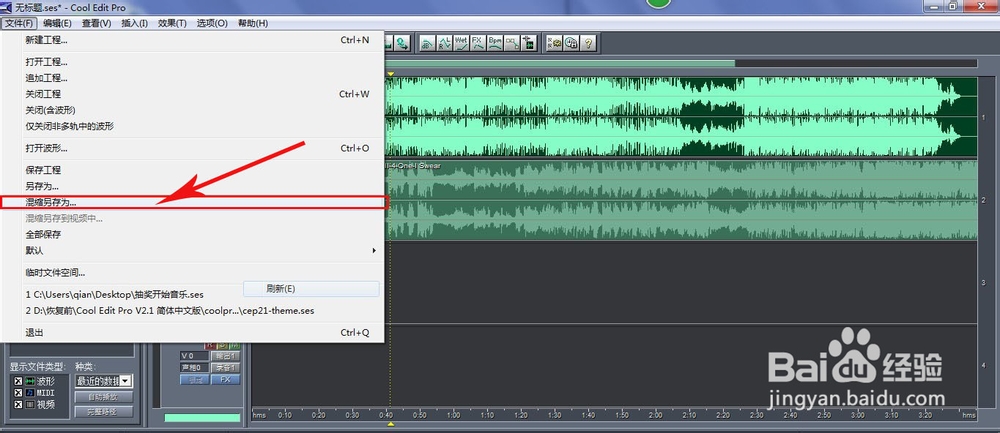Screen dimensions: 1000x433
Task: Select the track 1 waveform clip
Action: pyautogui.click(x=680, y=117)
